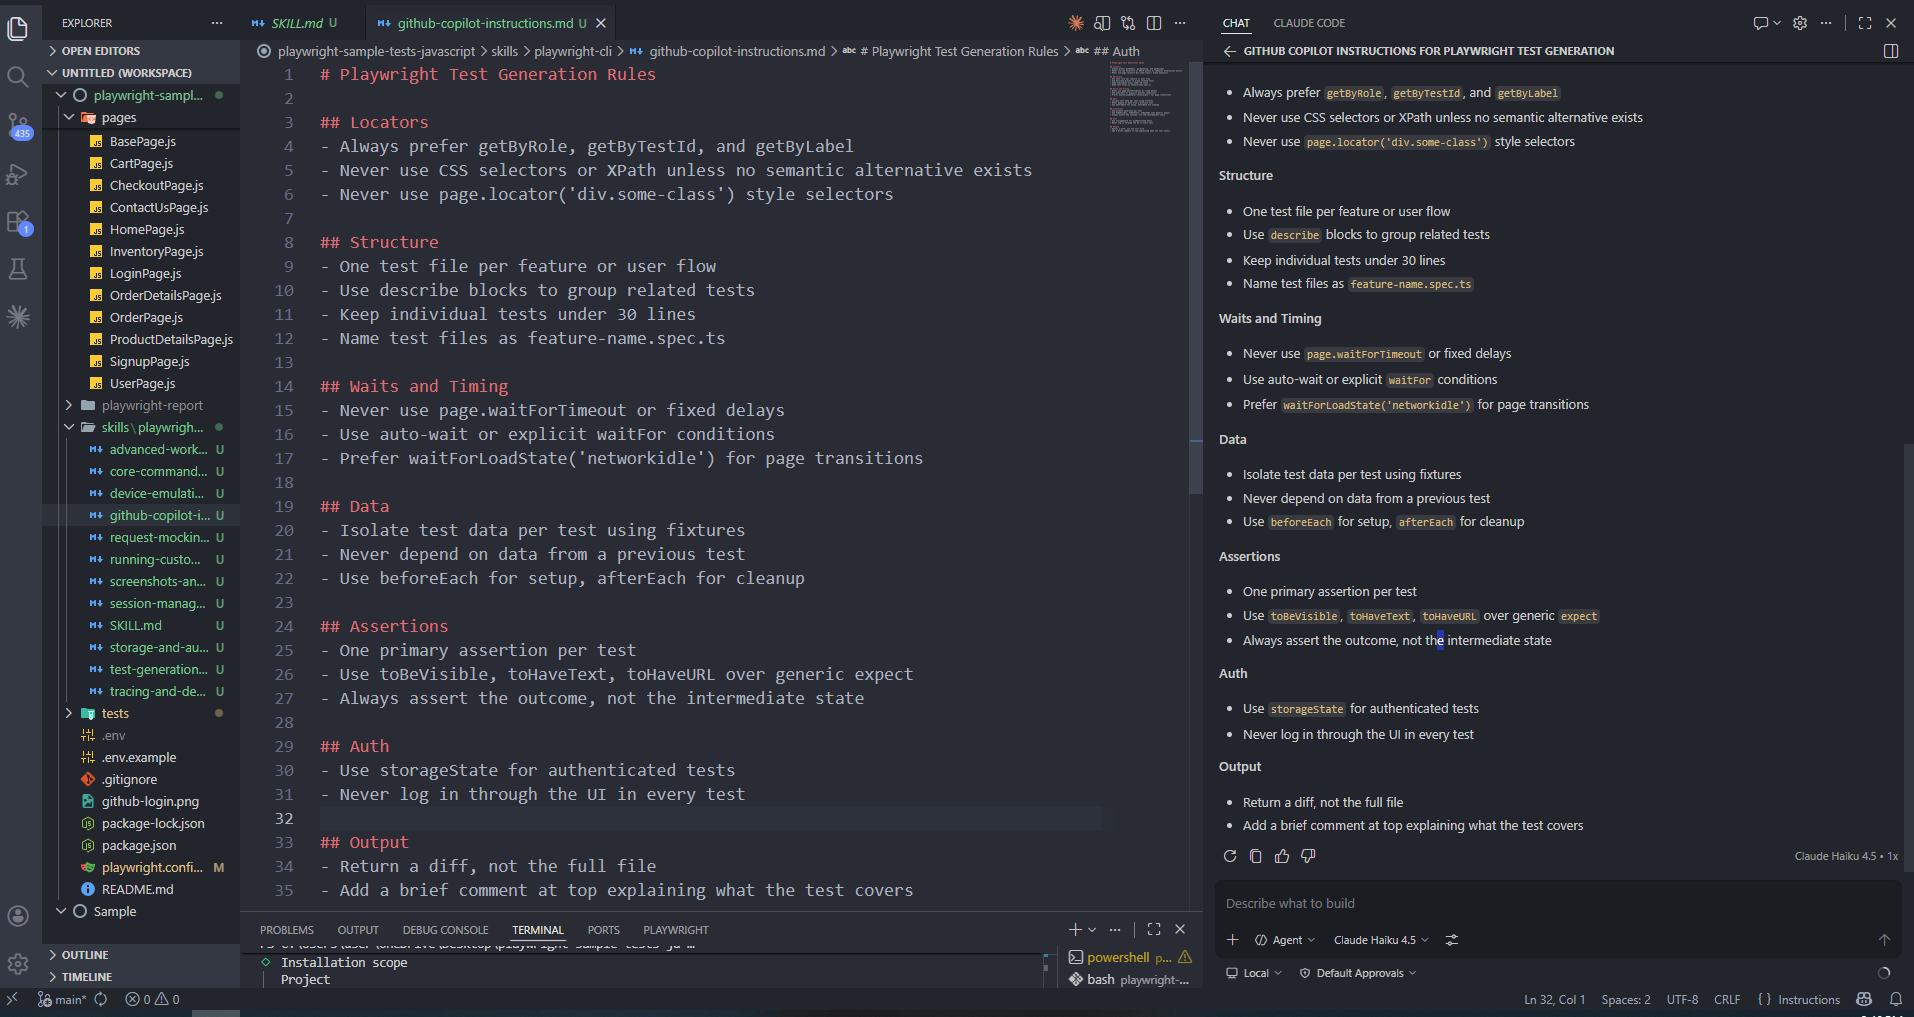The width and height of the screenshot is (1914, 1017).
Task: Open the Source Control view
Action: coord(18,125)
